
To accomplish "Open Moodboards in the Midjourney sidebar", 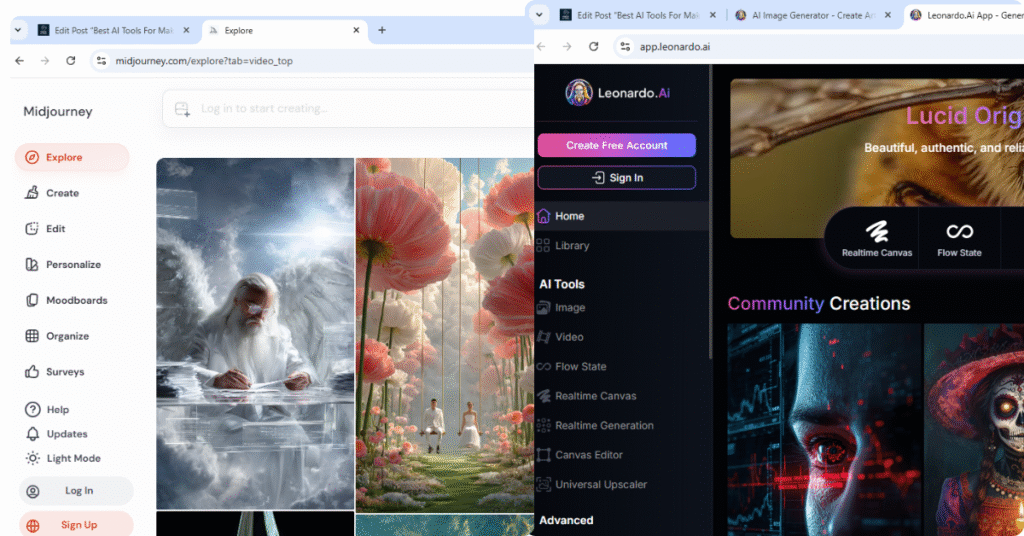I will (x=75, y=300).
